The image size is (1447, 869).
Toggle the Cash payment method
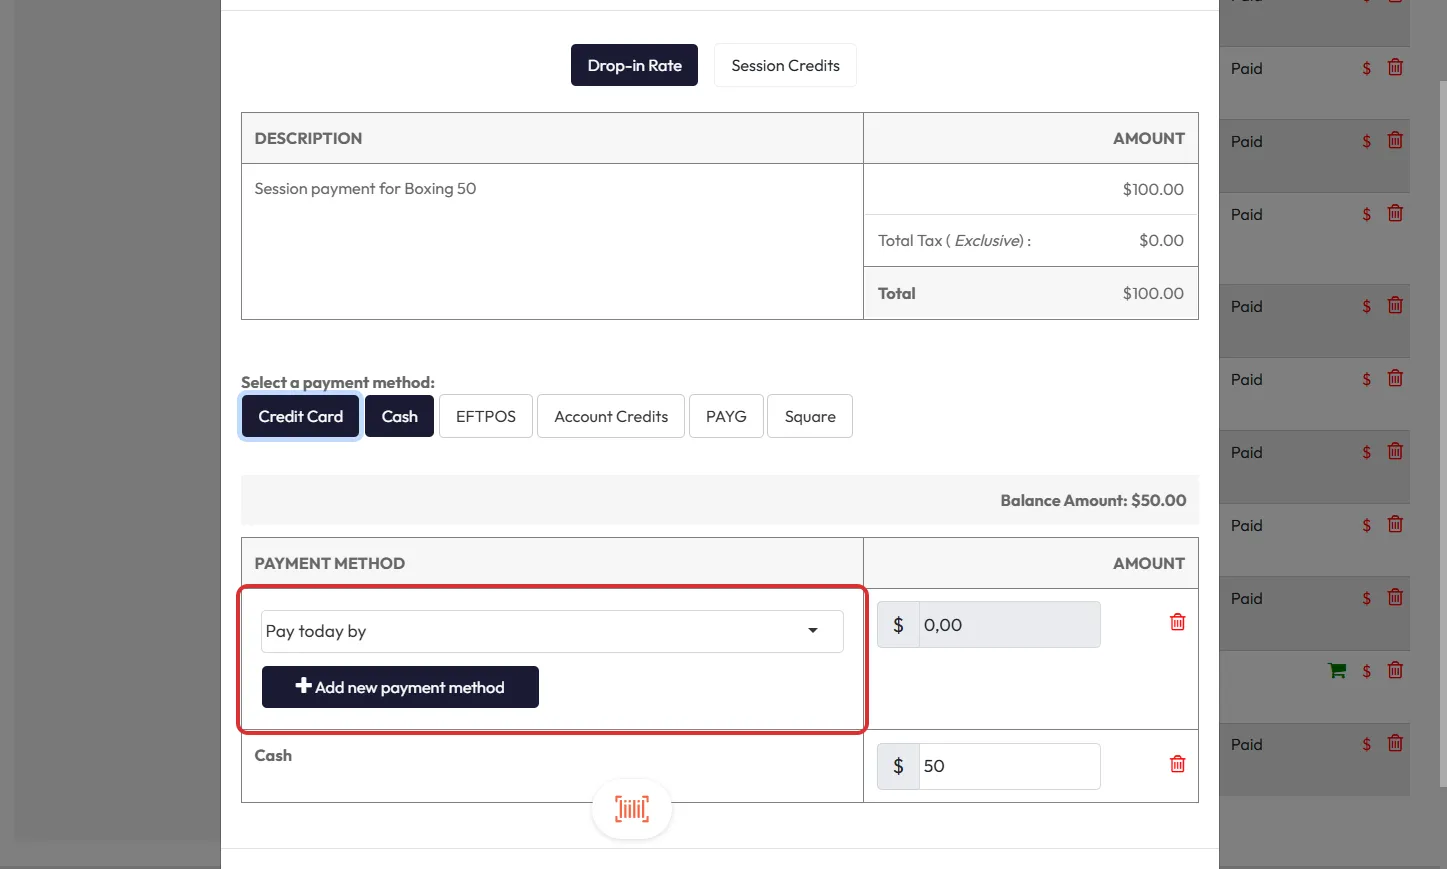click(399, 416)
